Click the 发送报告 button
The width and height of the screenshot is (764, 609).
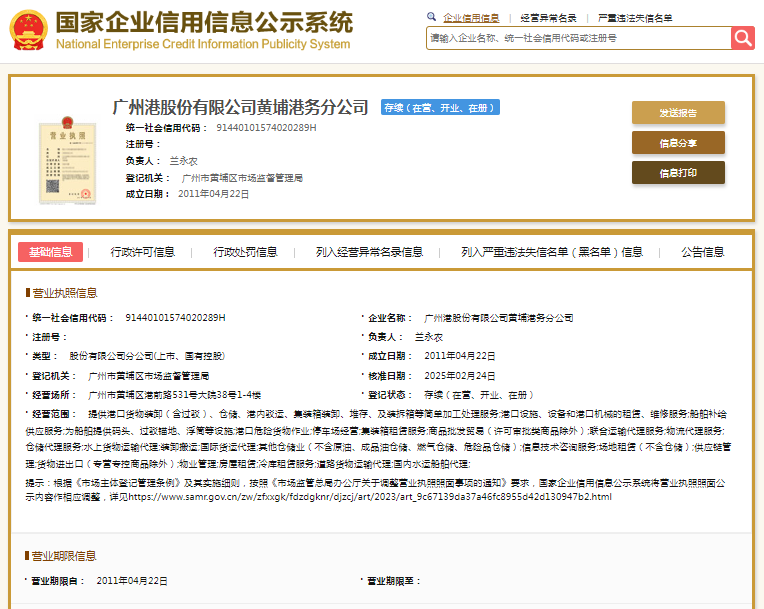(x=678, y=113)
